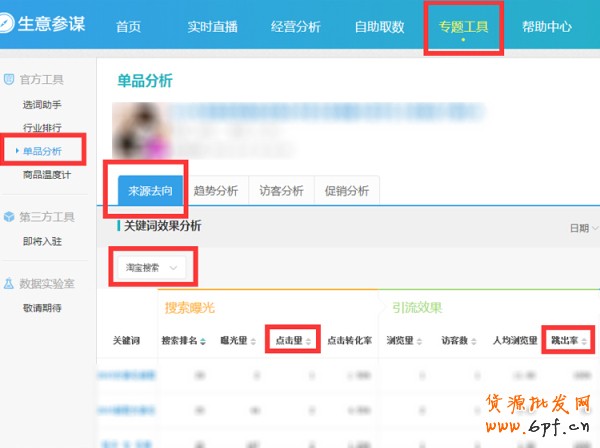
Task: Switch to the 访客分析 tab
Action: point(281,191)
